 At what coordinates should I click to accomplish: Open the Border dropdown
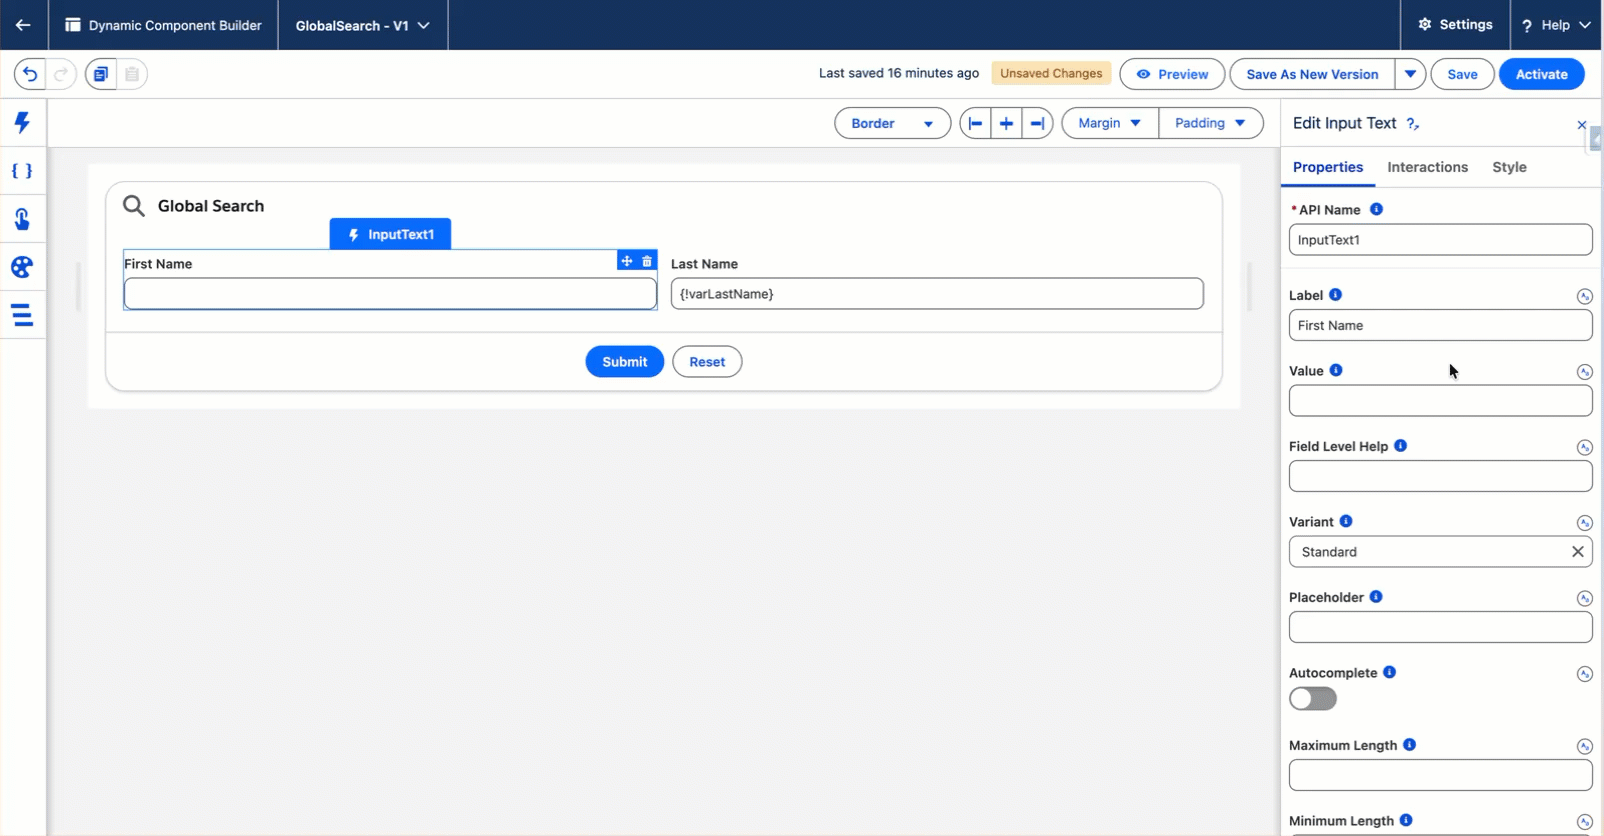point(892,123)
